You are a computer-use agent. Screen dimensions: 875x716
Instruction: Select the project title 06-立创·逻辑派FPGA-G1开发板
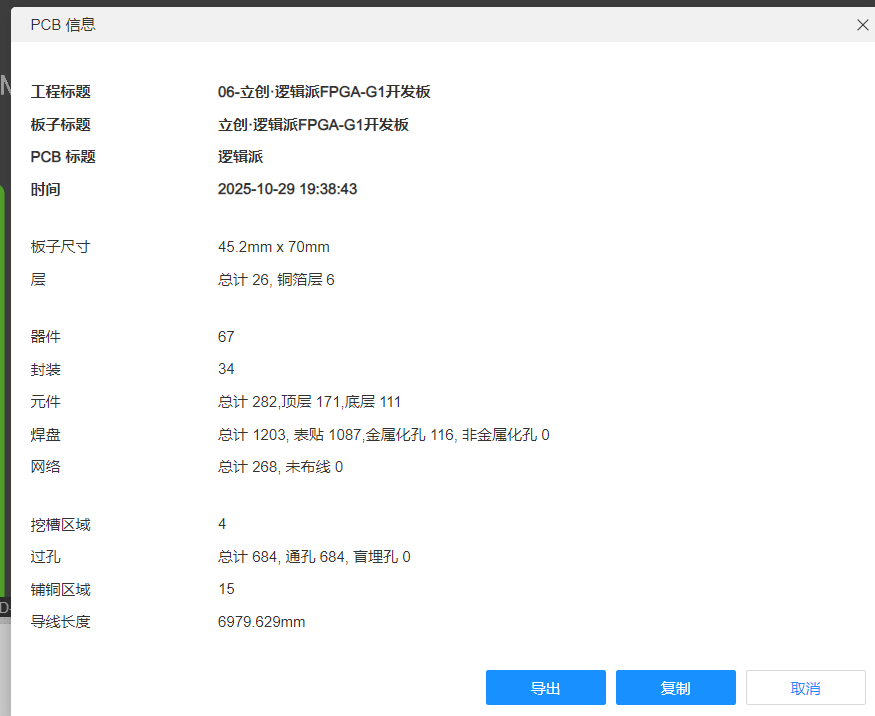[324, 92]
